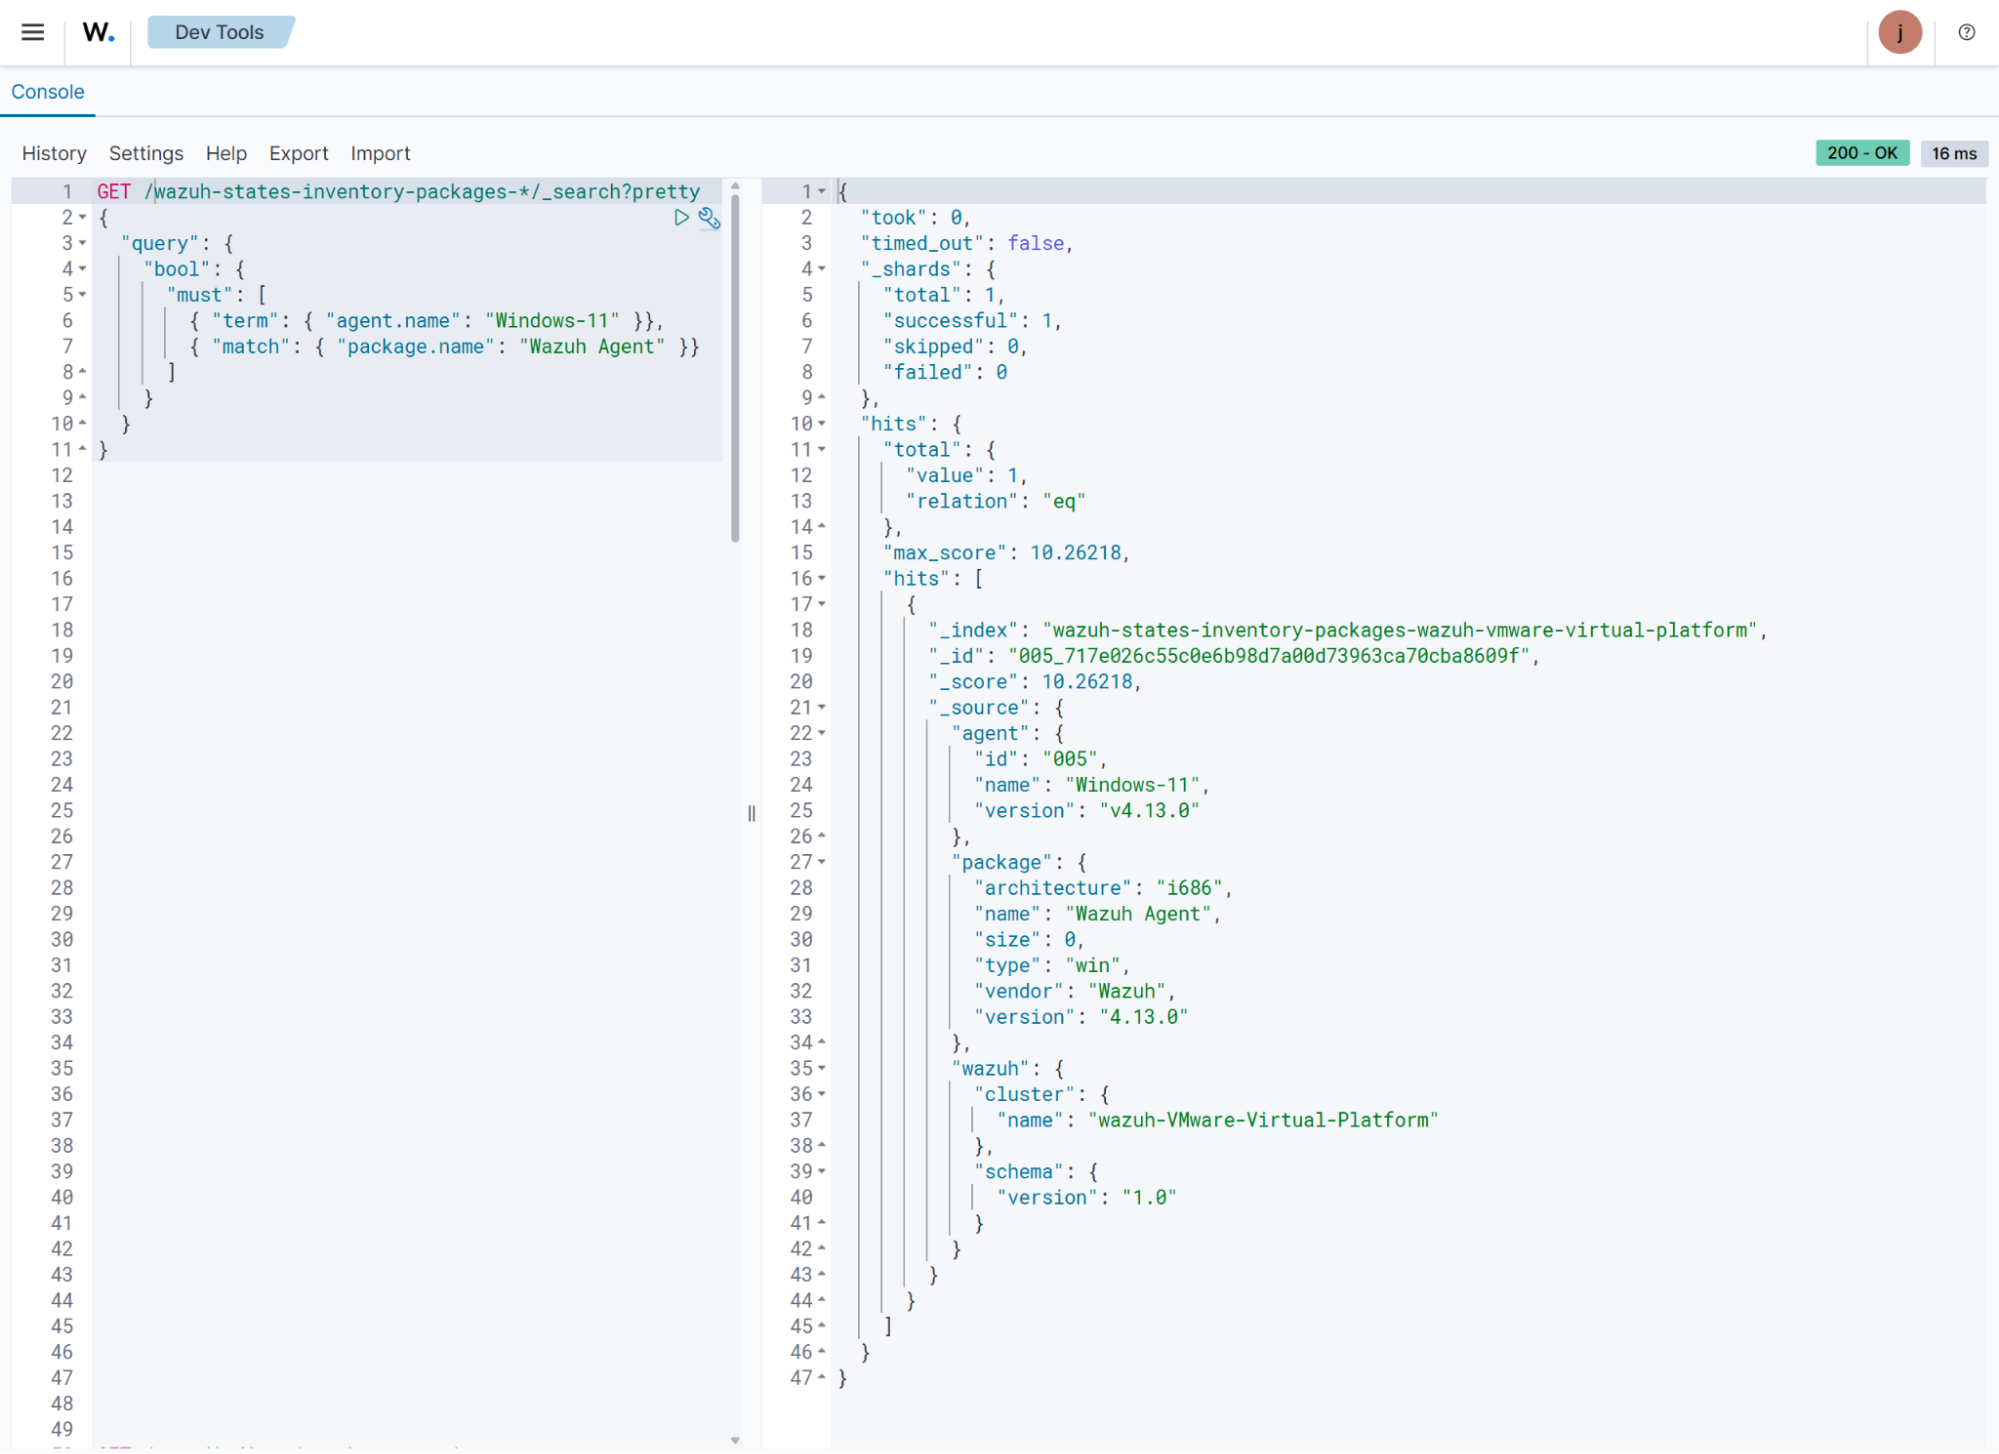Click the Wazuh W. logo
Screen dimensions: 1999x1454
click(98, 32)
